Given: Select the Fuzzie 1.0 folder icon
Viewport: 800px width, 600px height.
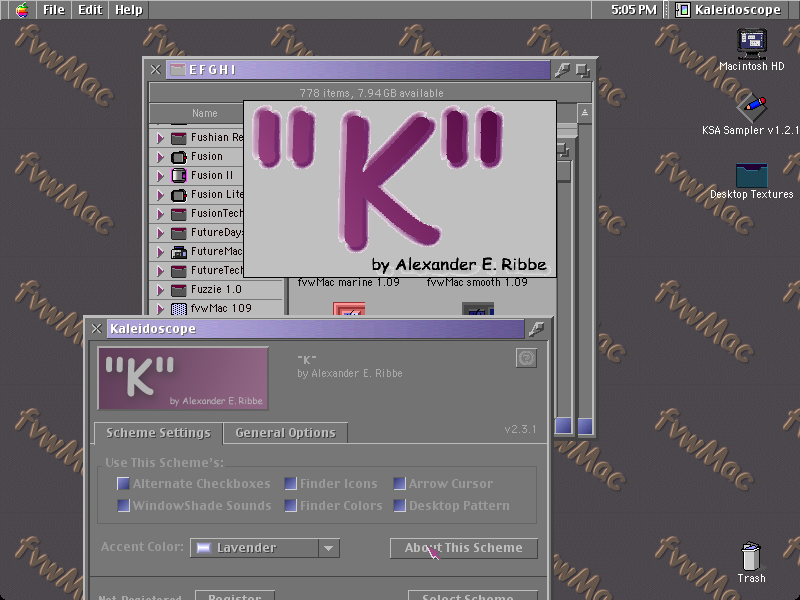Looking at the screenshot, I should coord(179,290).
